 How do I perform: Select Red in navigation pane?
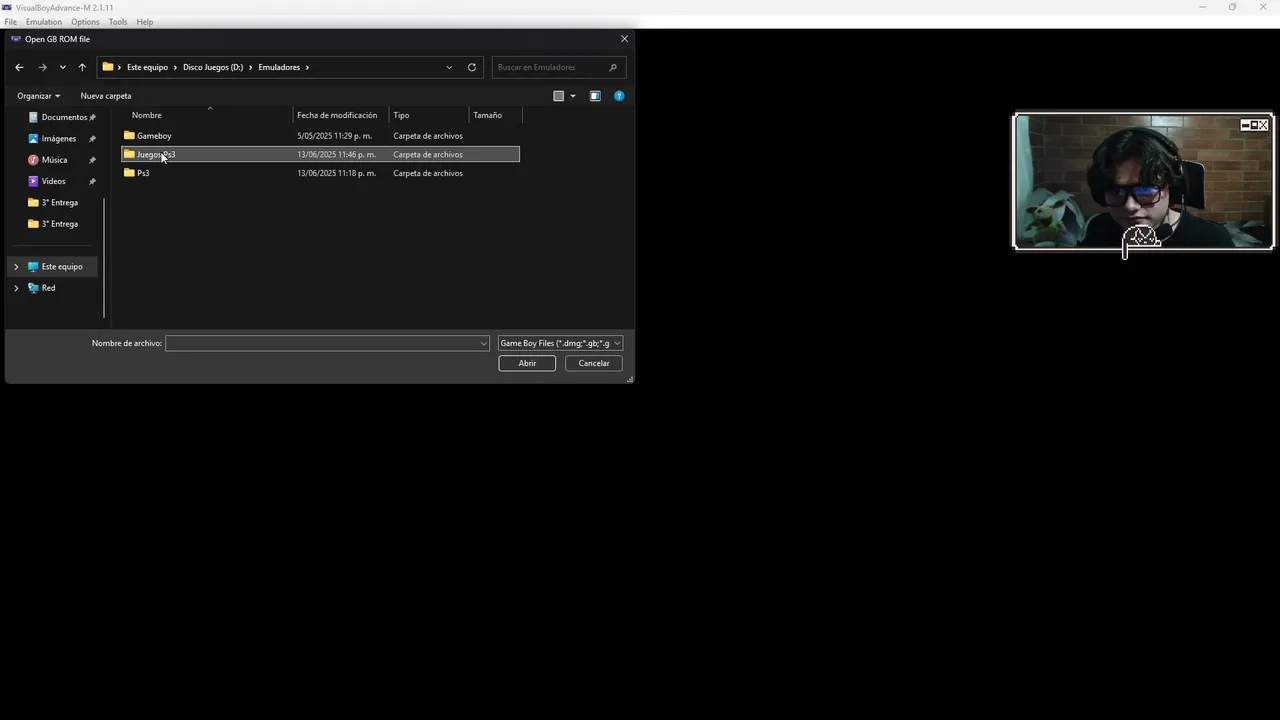(x=48, y=288)
